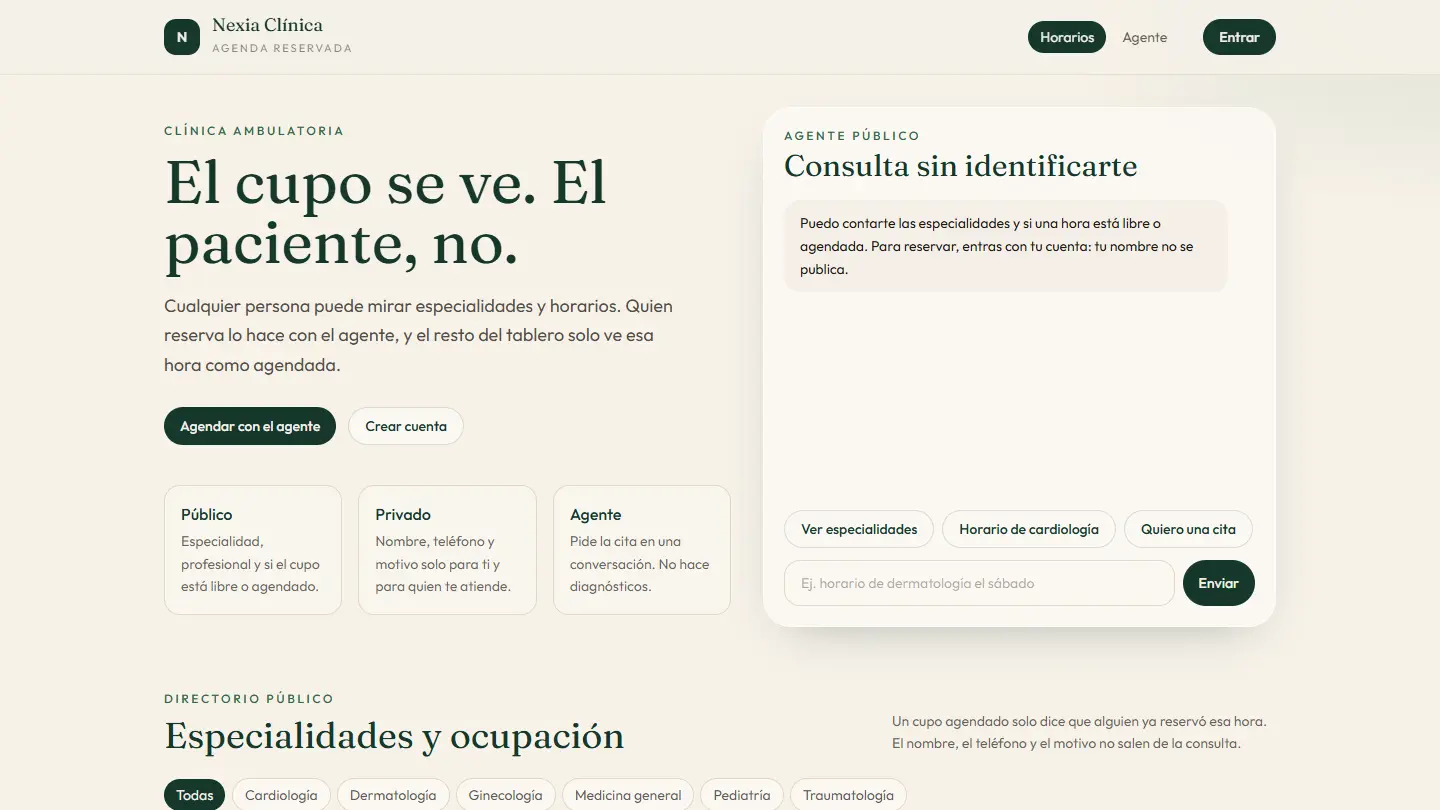
Task: Click the Nexia Clínica N logo icon
Action: click(182, 37)
